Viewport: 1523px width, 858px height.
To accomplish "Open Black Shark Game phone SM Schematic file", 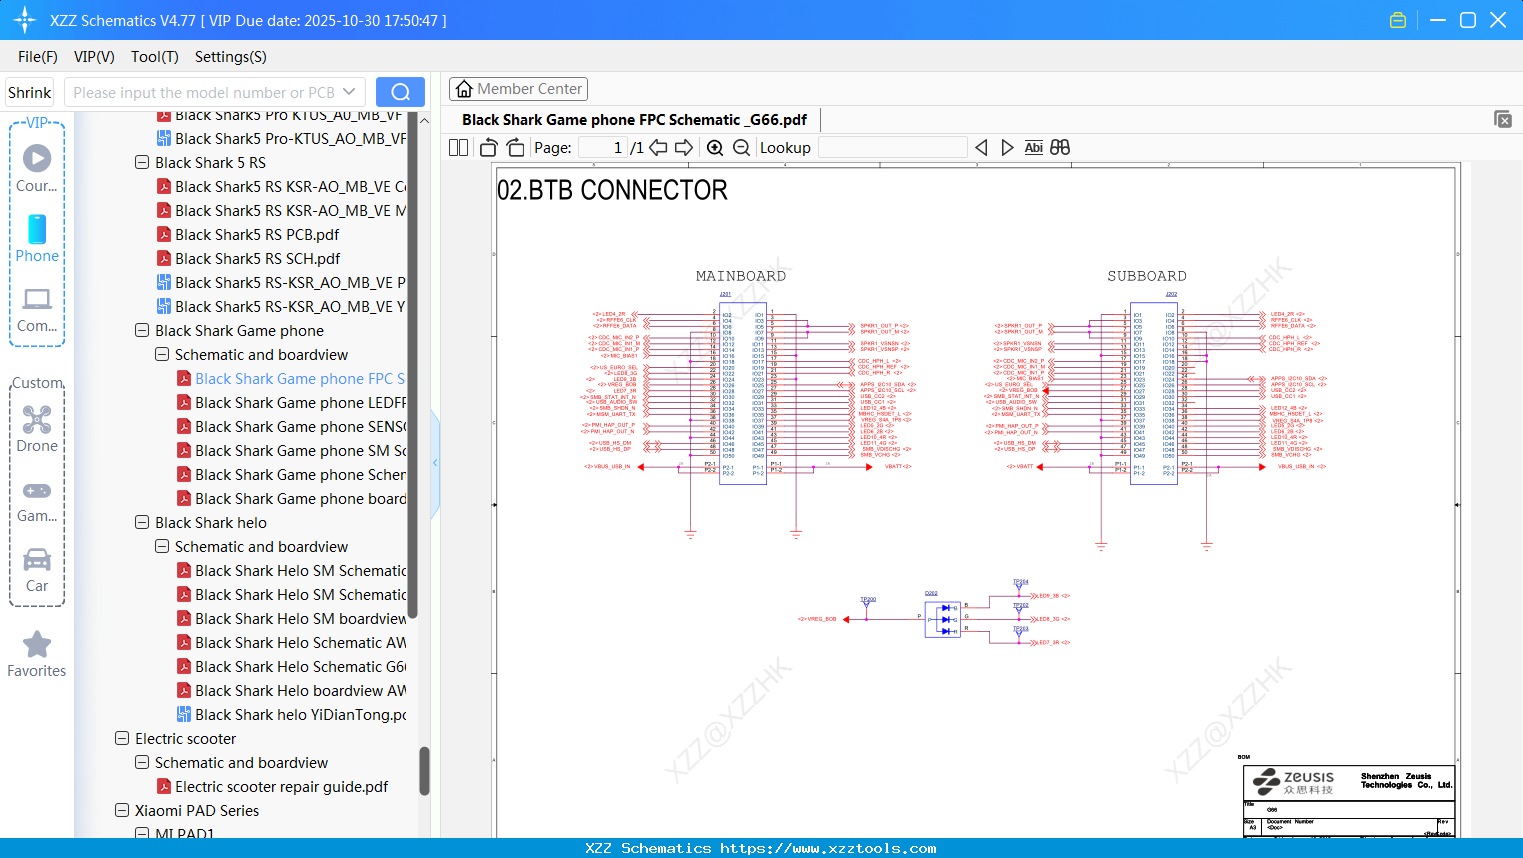I will point(291,451).
